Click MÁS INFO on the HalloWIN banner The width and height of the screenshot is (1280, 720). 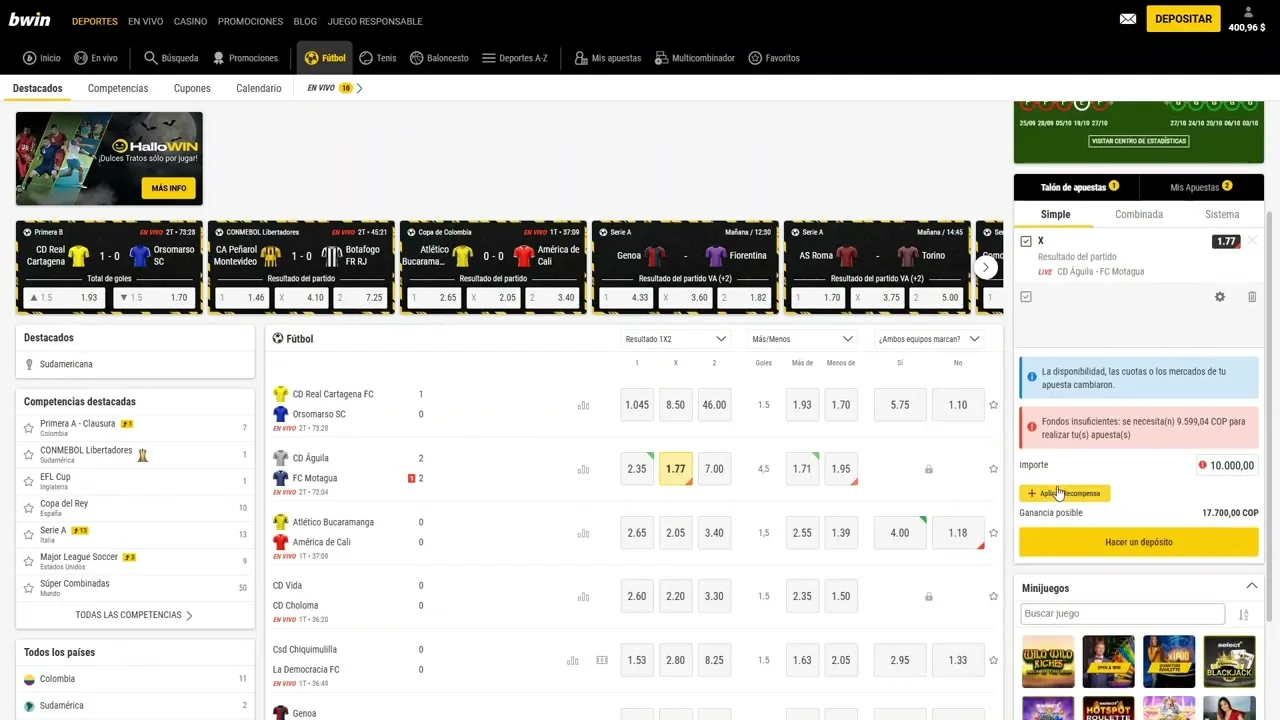(x=169, y=188)
